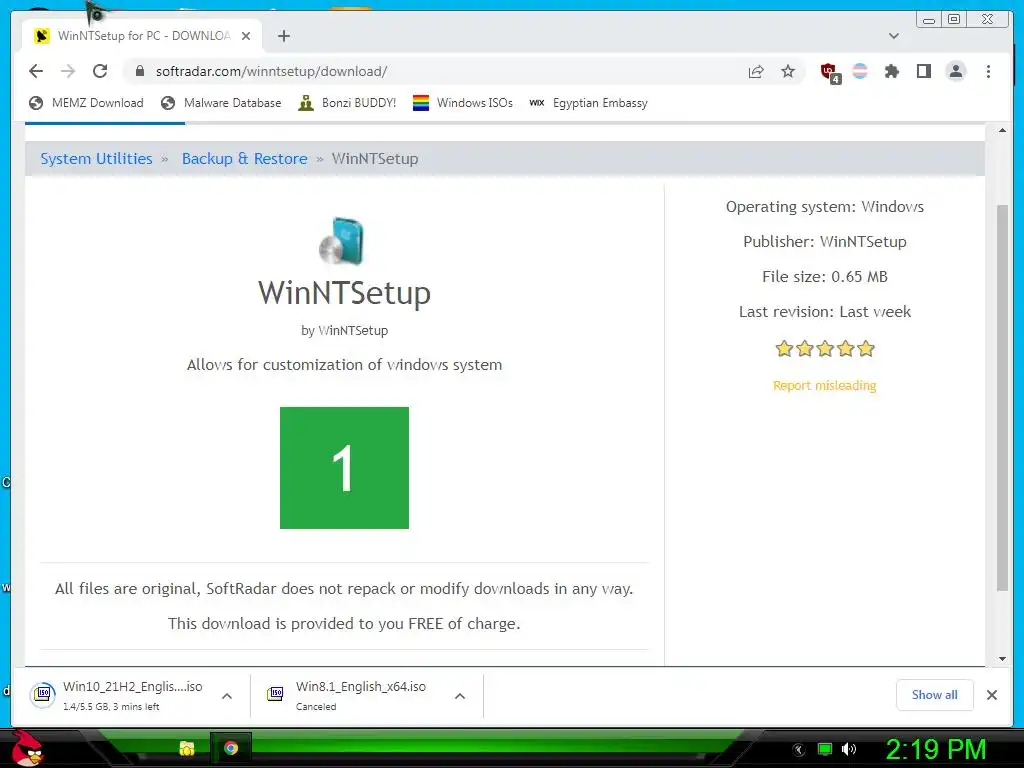This screenshot has width=1024, height=768.
Task: Open the Extensions puzzle piece menu
Action: [891, 71]
